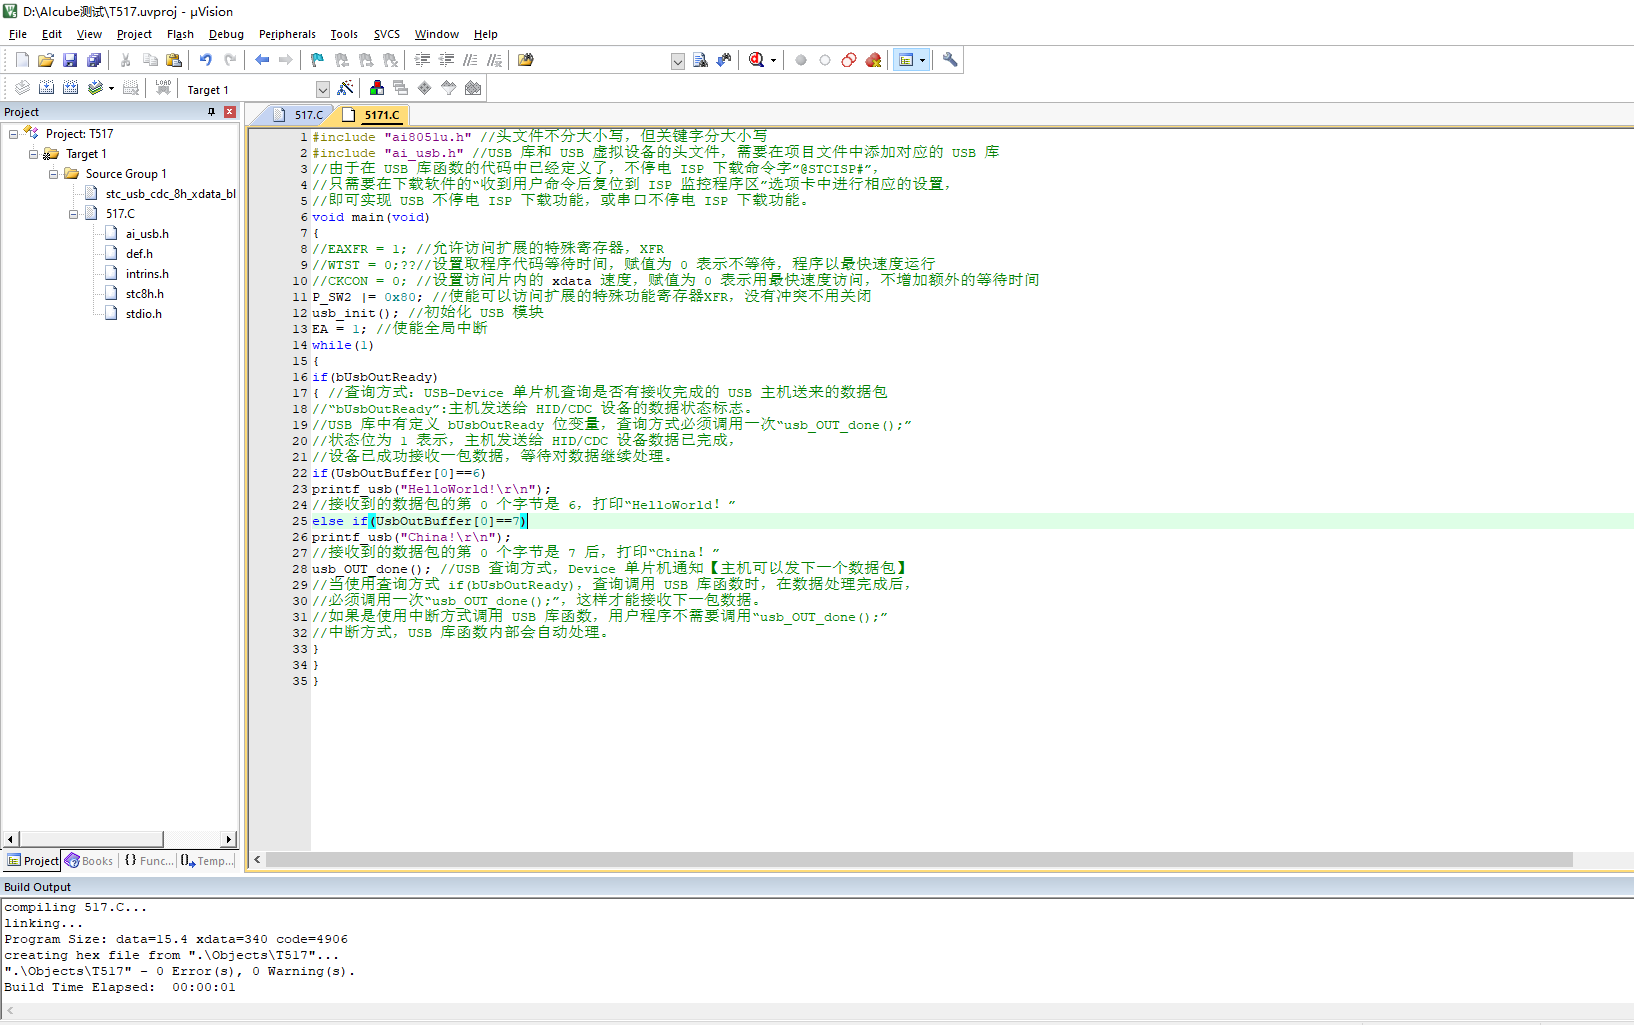Screen dimensions: 1634x1025
Task: Navigate backwards with the blue left arrow
Action: click(262, 60)
